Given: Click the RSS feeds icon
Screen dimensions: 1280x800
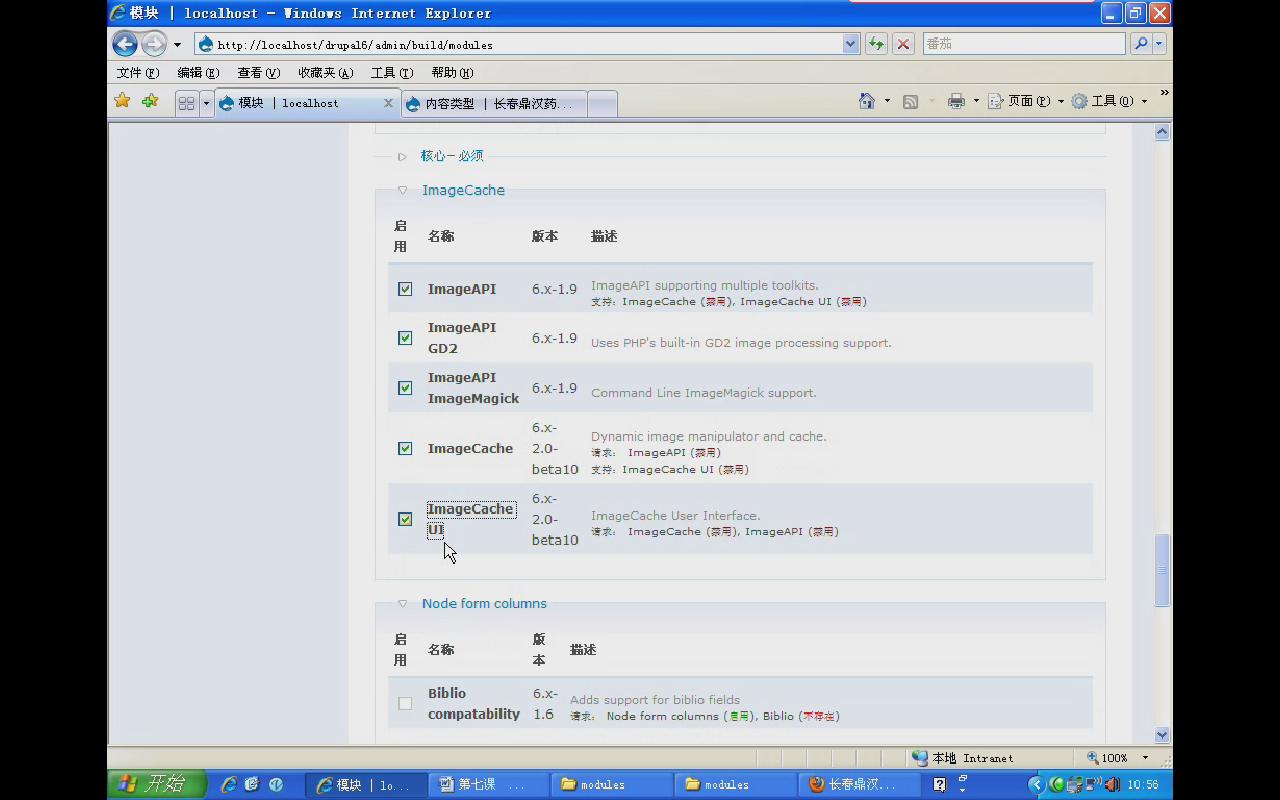Looking at the screenshot, I should [910, 102].
